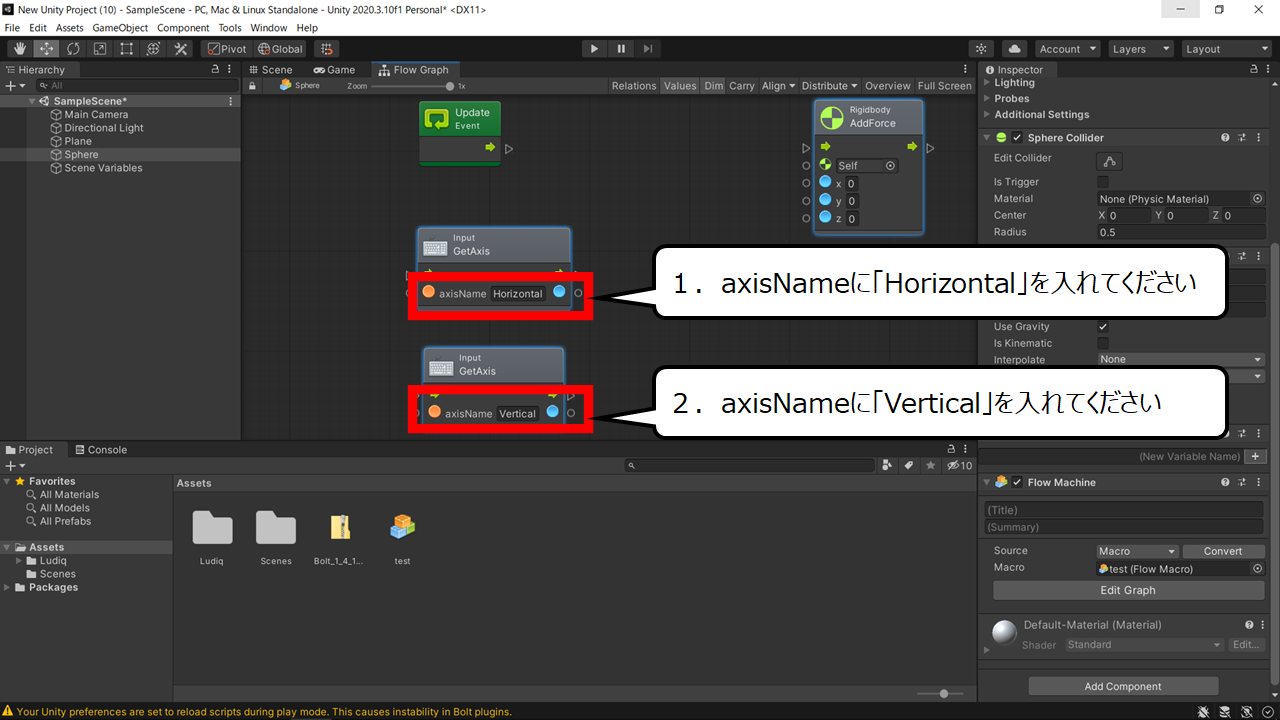Open the Source Macro dropdown
Screen dimensions: 1280x720
click(1138, 551)
